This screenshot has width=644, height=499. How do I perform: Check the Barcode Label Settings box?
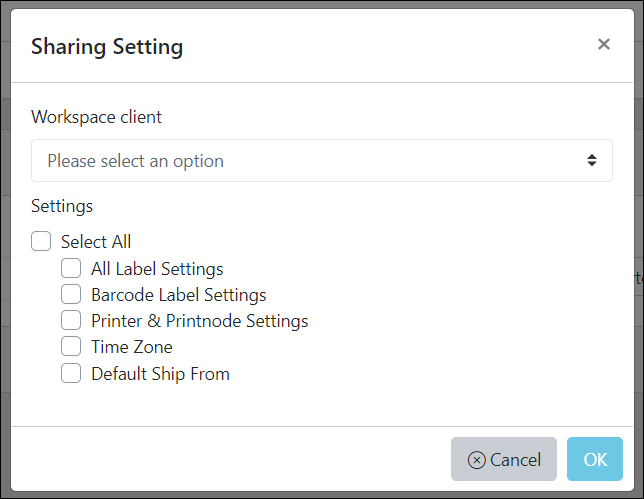[x=71, y=294]
